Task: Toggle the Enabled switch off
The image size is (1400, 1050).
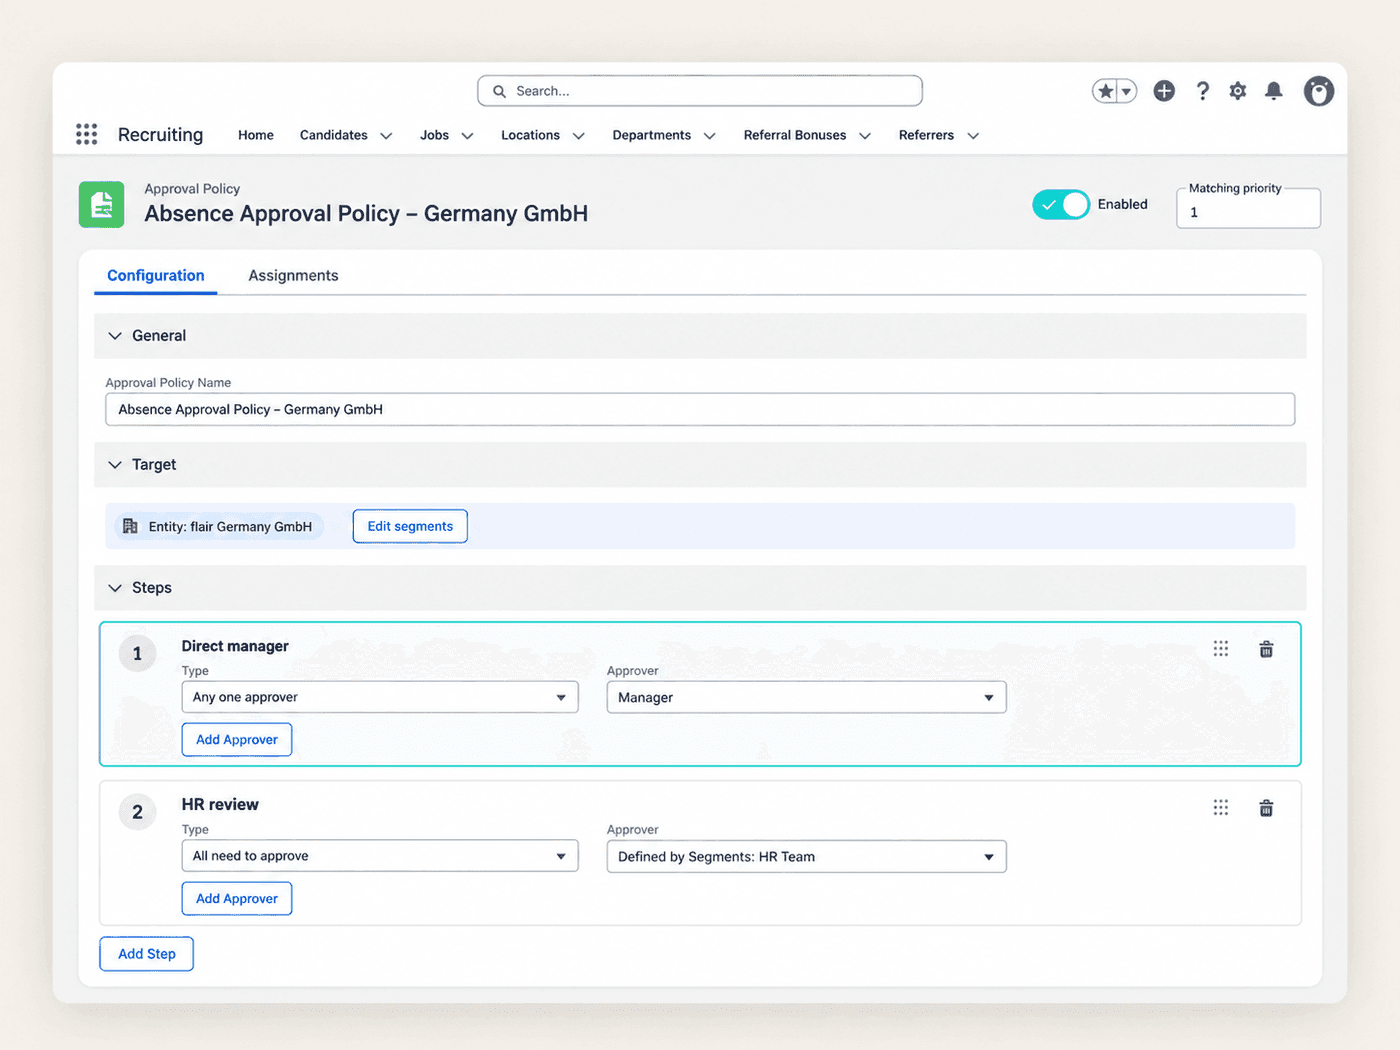Action: pos(1061,204)
